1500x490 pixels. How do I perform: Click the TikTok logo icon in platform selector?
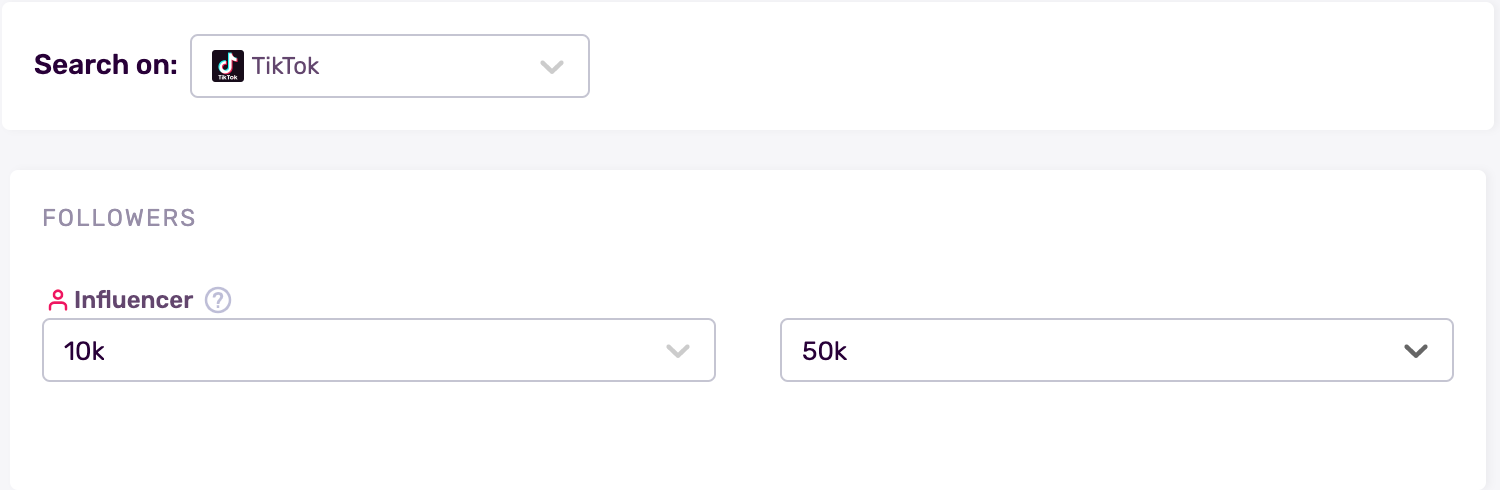(228, 66)
